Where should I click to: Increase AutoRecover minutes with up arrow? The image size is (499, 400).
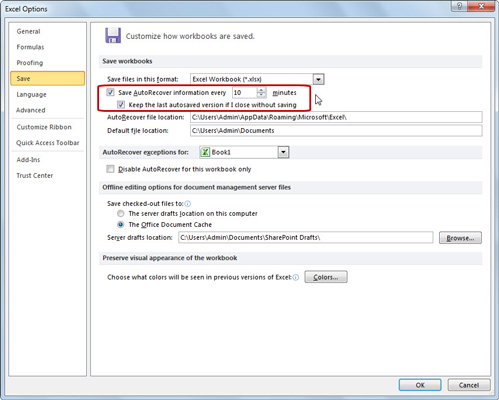coord(262,90)
